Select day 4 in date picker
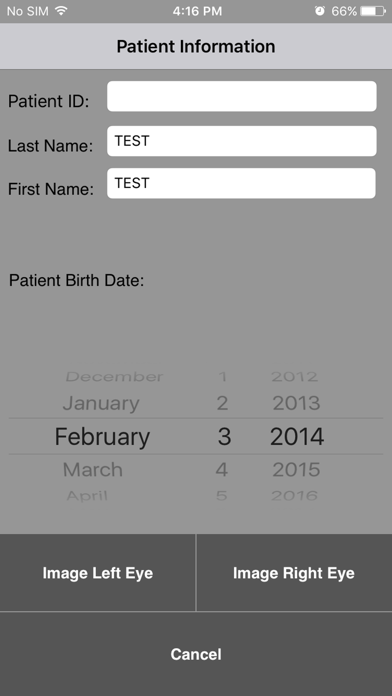This screenshot has width=392, height=696. click(222, 470)
